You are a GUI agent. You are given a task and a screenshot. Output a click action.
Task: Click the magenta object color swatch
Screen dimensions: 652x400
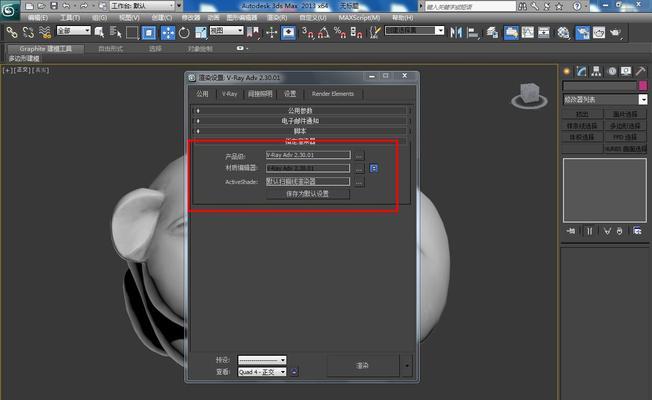tap(643, 86)
